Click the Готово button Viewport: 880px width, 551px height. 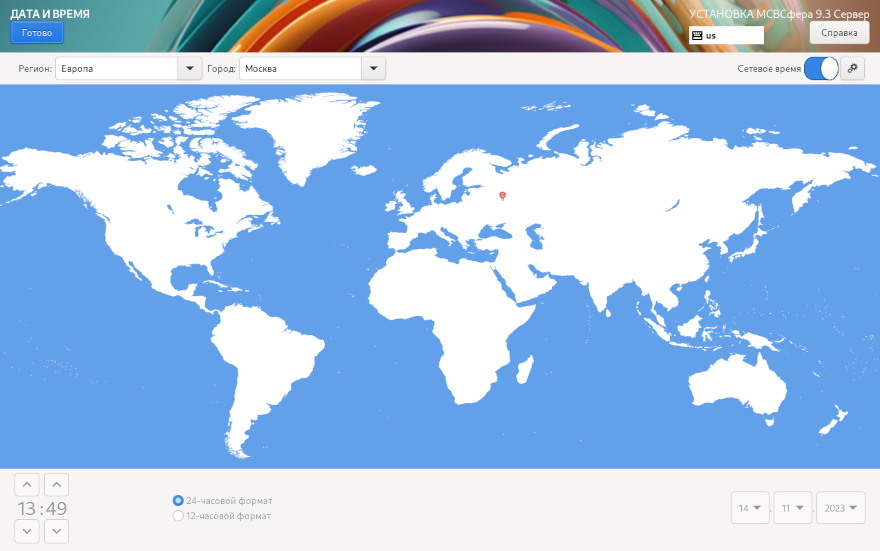click(x=37, y=33)
